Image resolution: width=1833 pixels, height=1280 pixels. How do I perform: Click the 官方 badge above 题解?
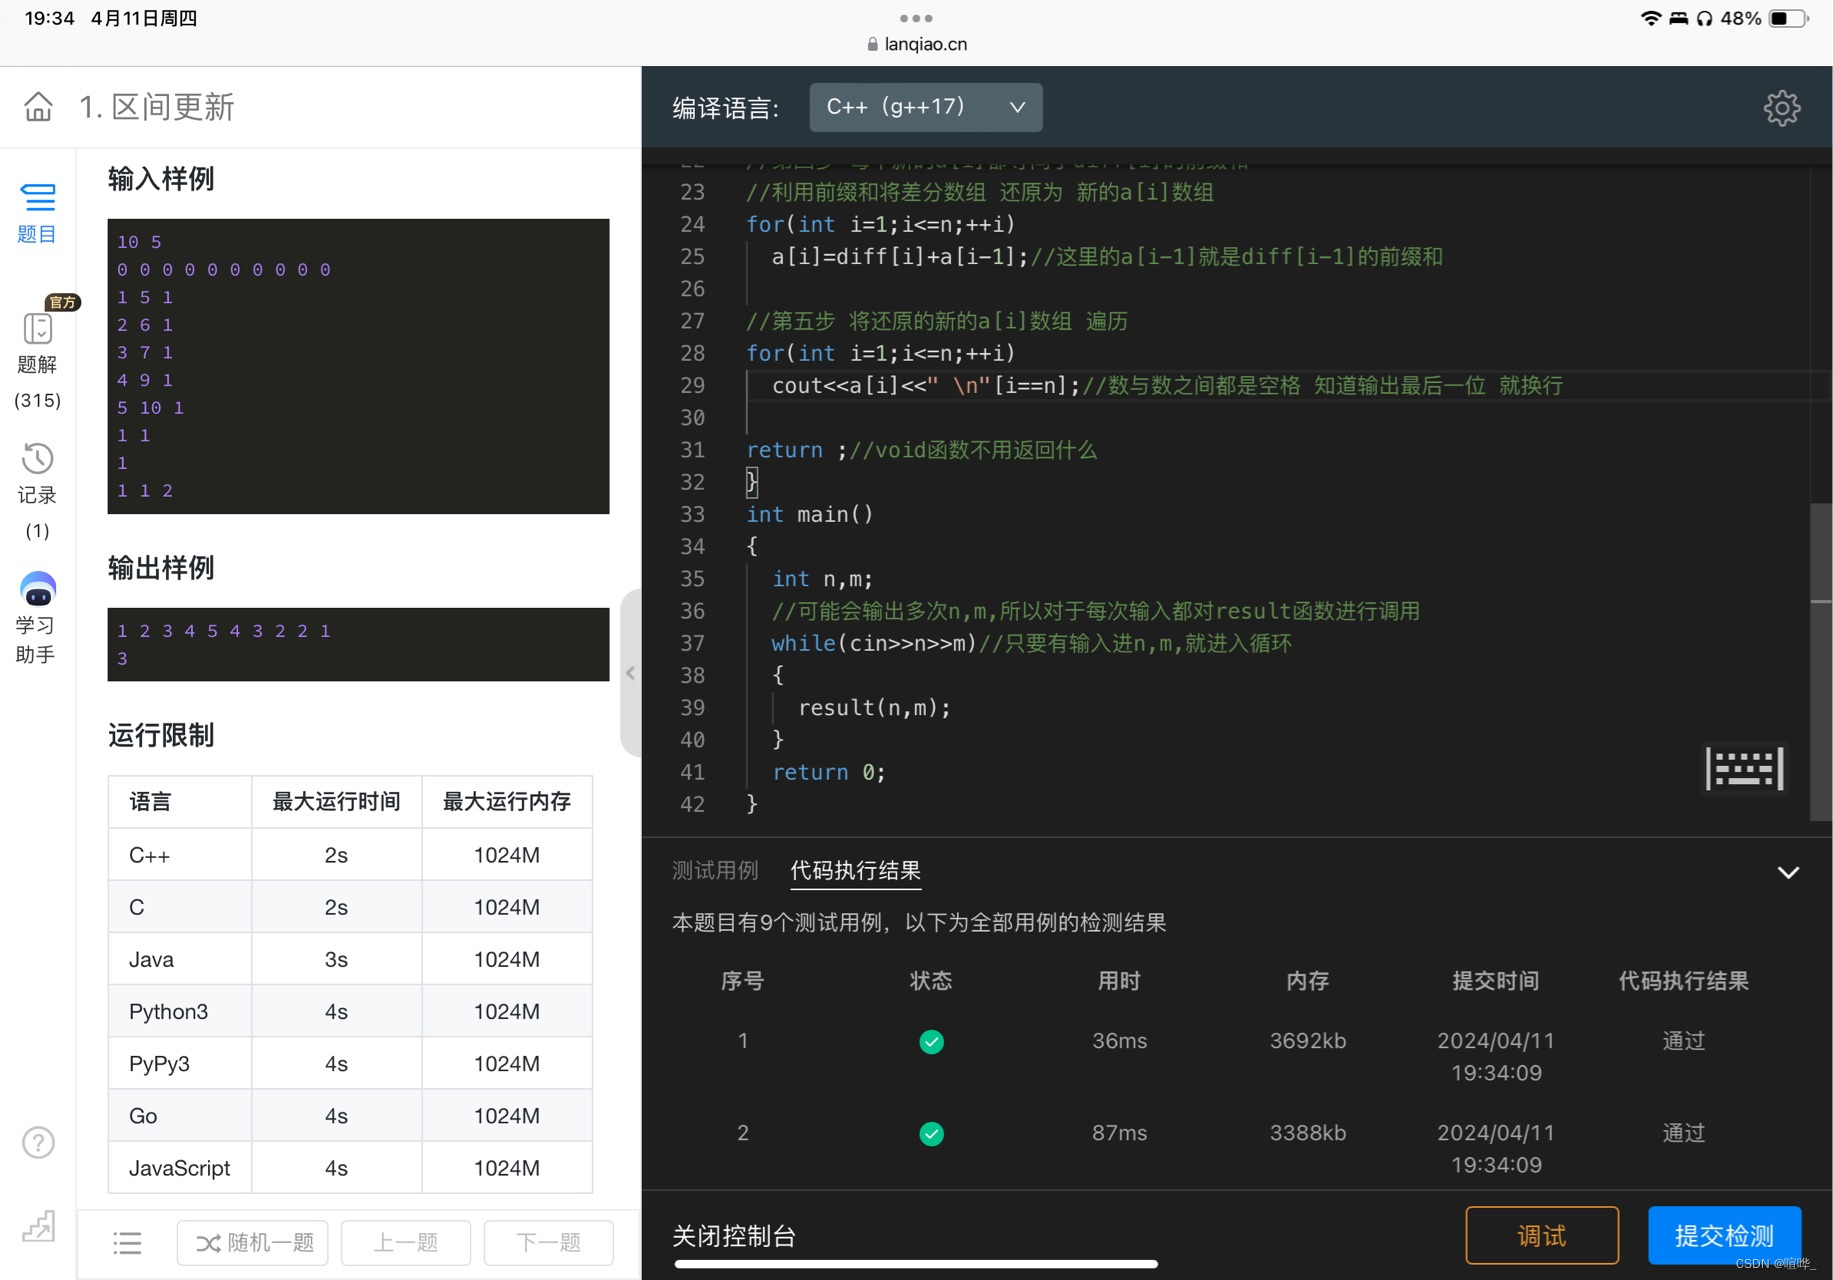click(x=62, y=302)
